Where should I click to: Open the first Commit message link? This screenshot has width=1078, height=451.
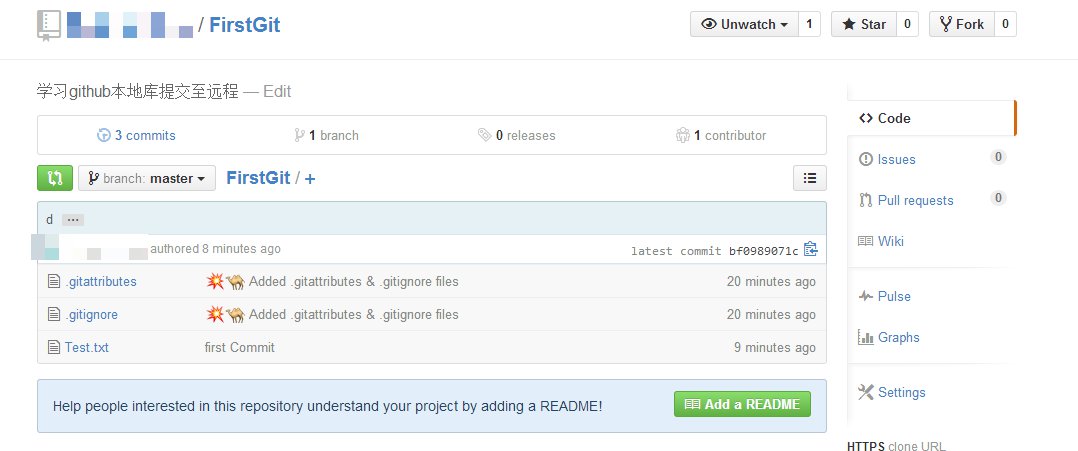click(x=239, y=347)
